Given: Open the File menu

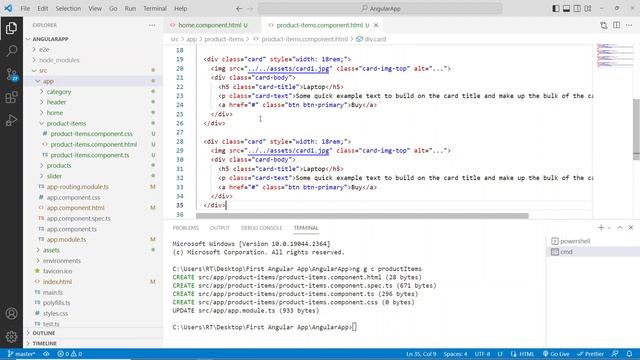Looking at the screenshot, I should (x=25, y=9).
